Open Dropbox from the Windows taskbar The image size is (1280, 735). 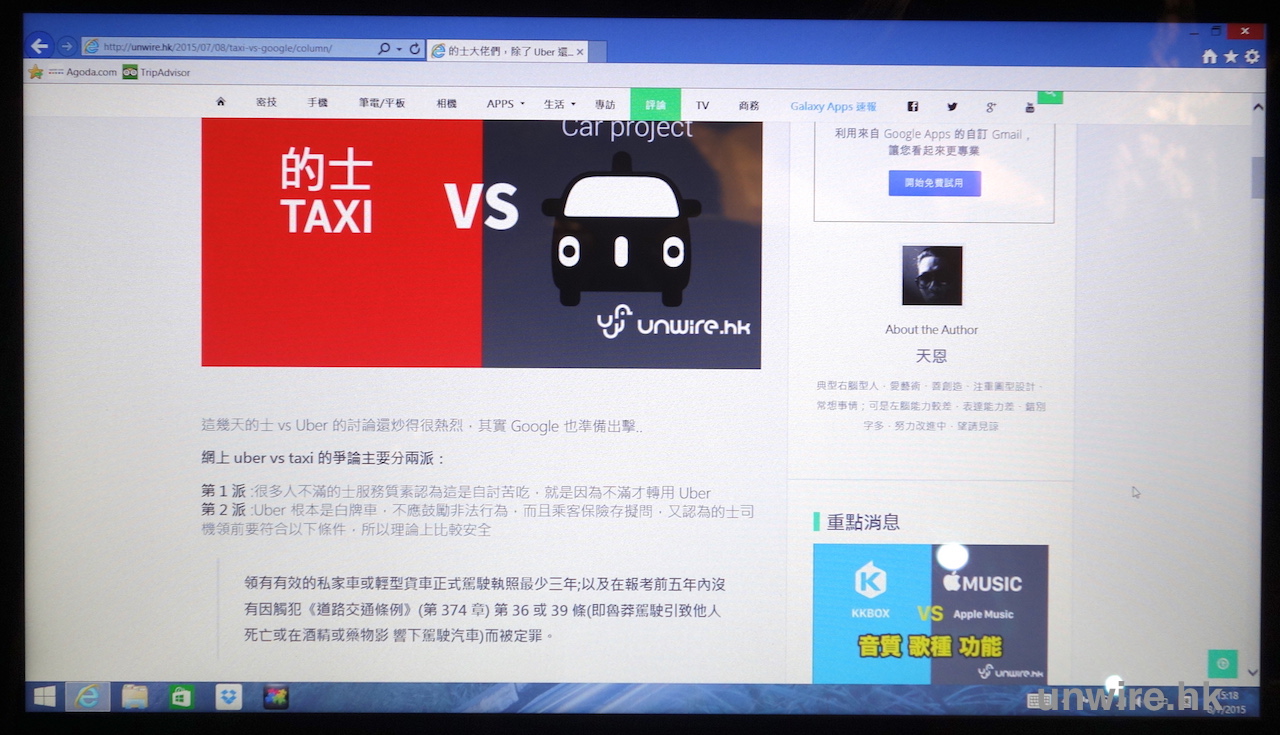coord(229,696)
